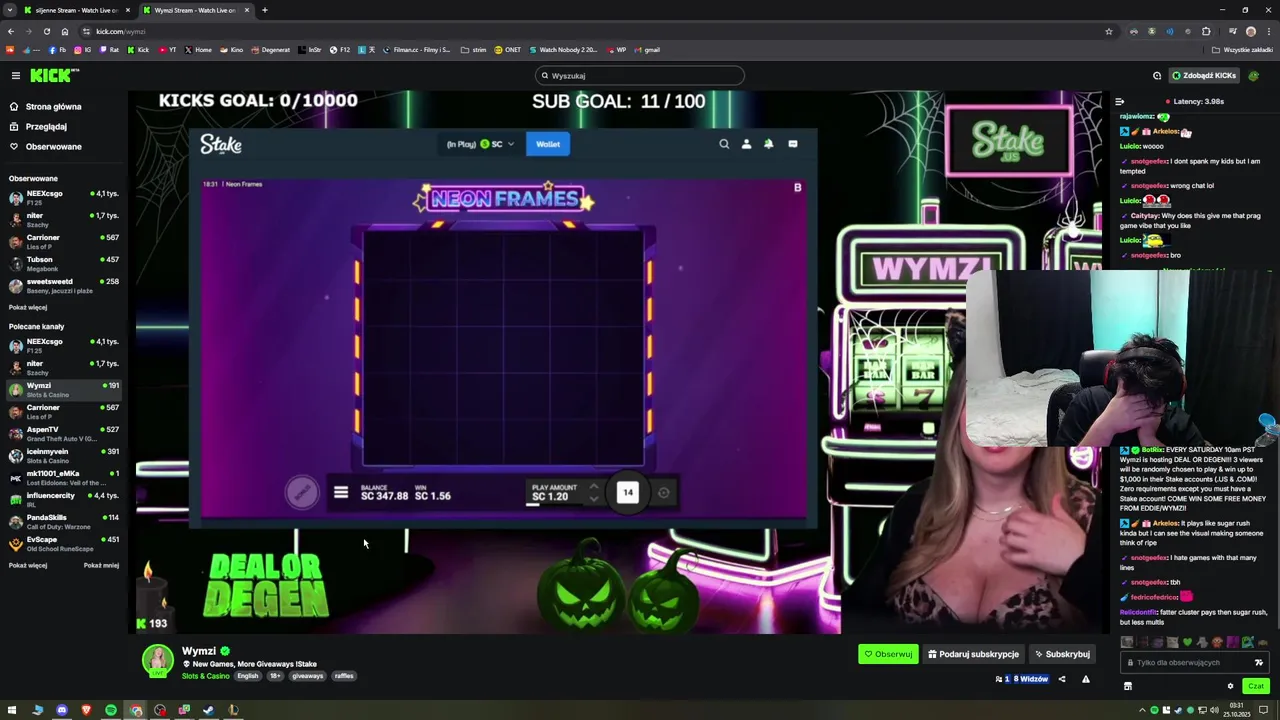Viewport: 1280px width, 720px height.
Task: Open the chat shop icon
Action: click(x=1128, y=686)
